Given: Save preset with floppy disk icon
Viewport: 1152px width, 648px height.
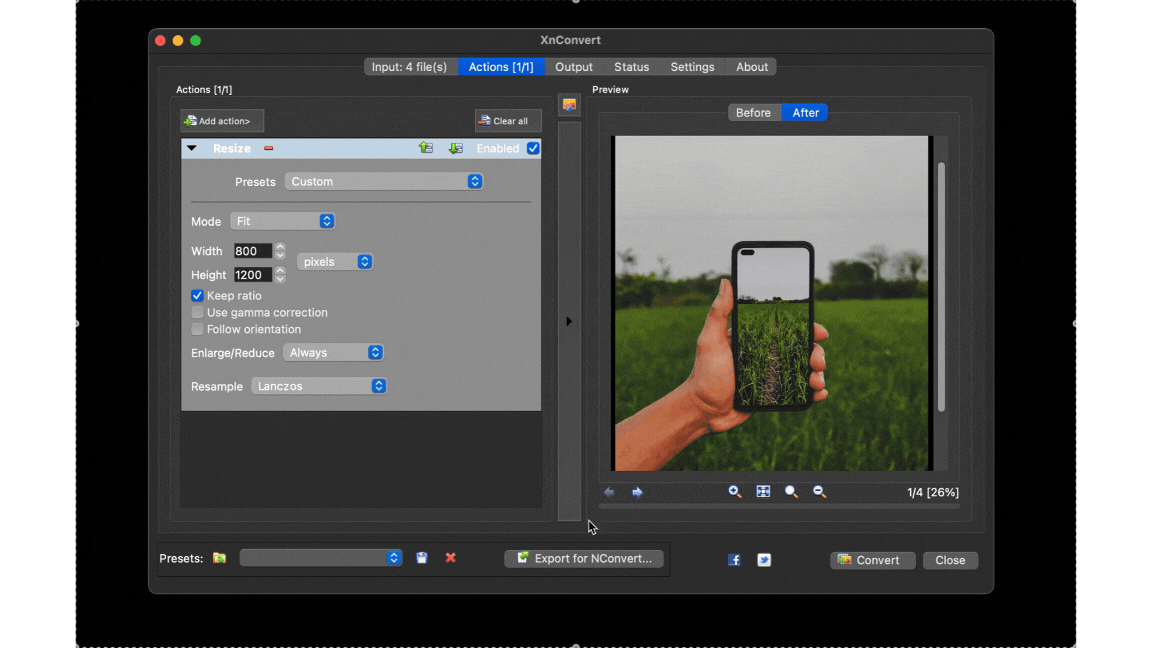Looking at the screenshot, I should tap(422, 558).
